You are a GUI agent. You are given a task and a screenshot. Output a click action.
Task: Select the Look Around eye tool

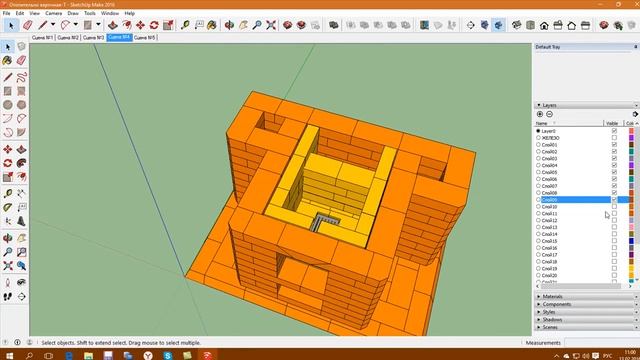[x=22, y=282]
